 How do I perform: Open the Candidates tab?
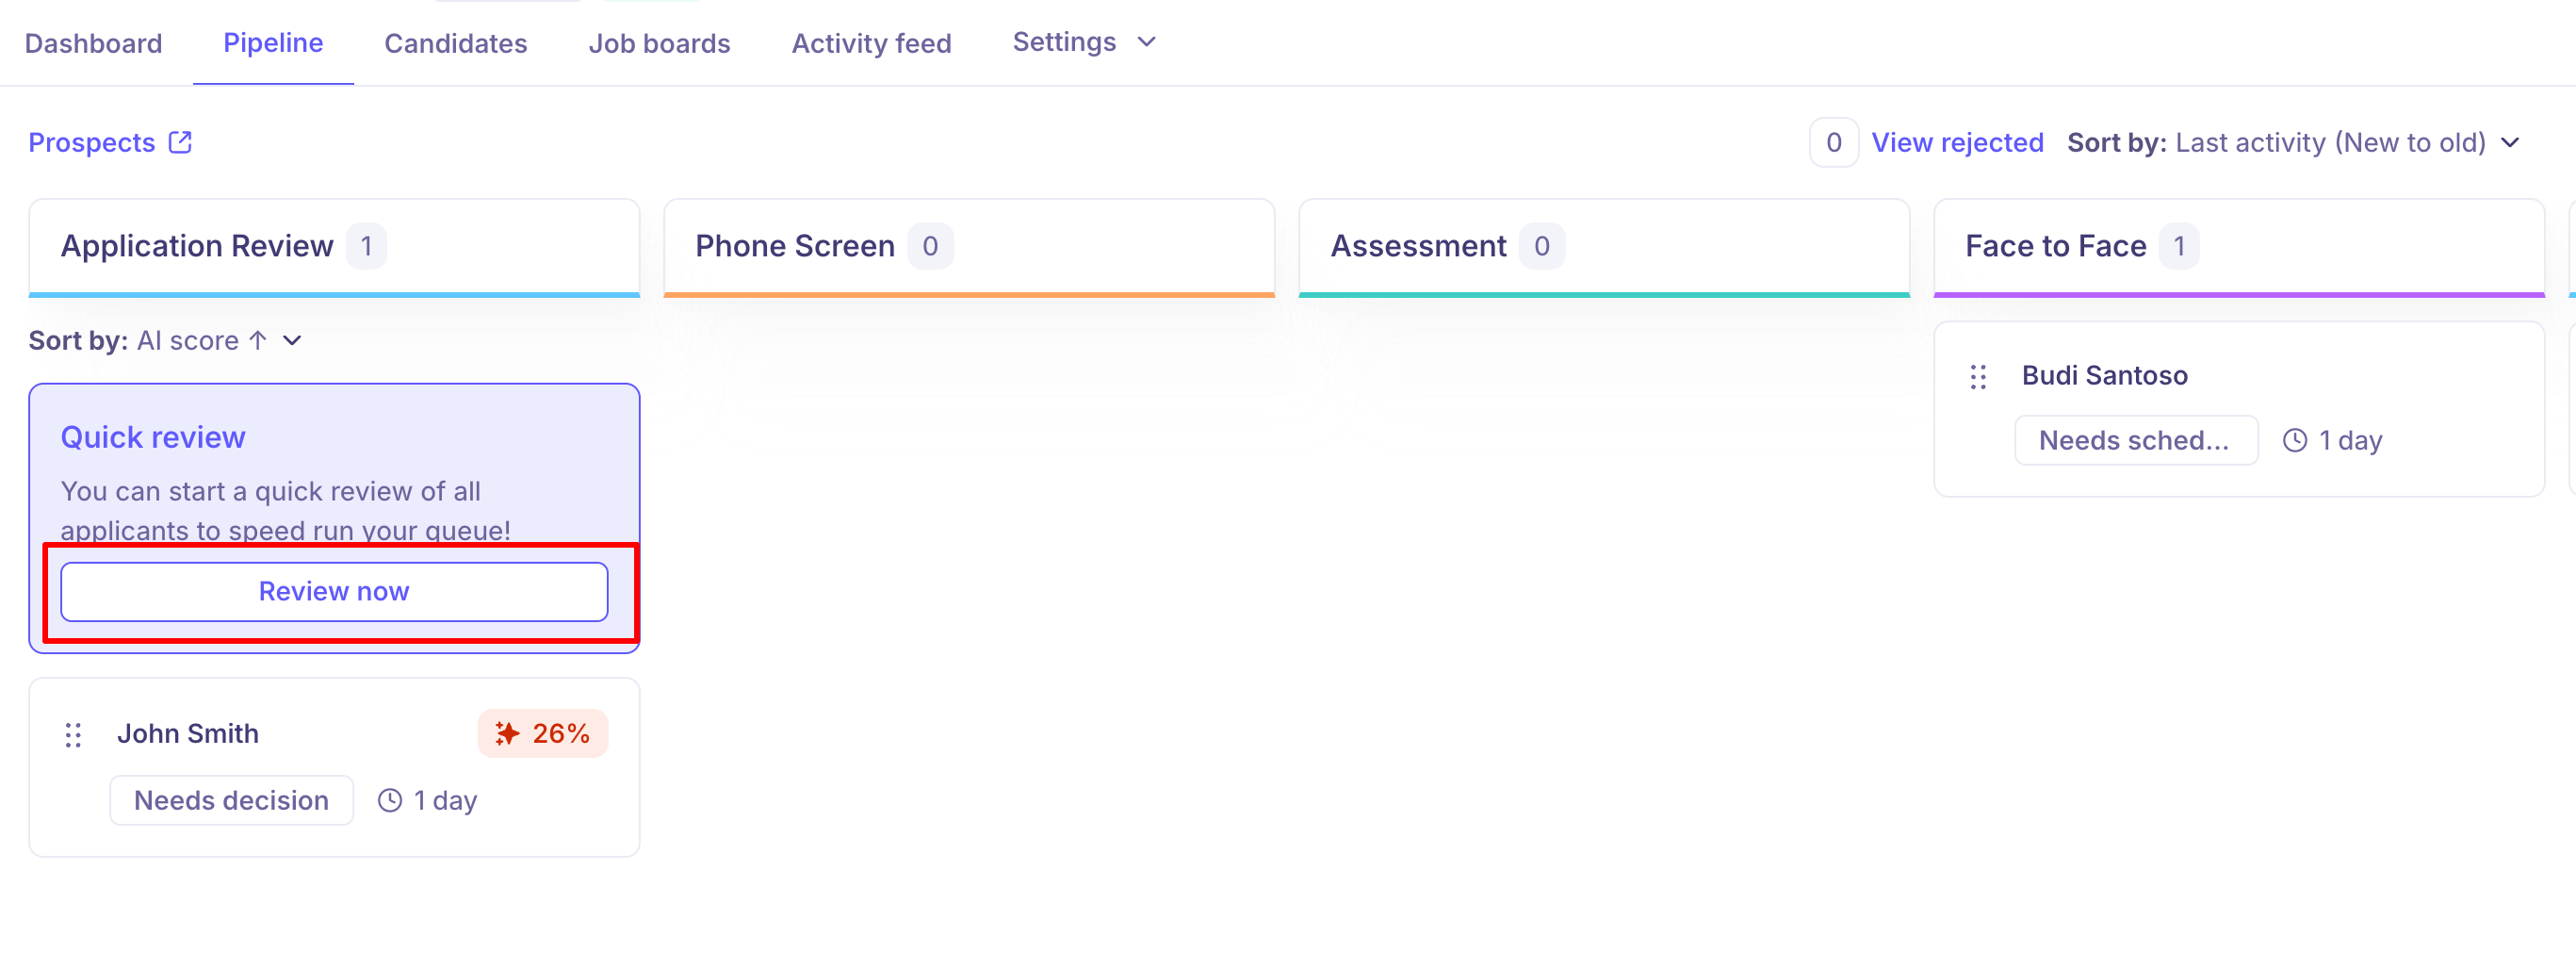coord(455,43)
